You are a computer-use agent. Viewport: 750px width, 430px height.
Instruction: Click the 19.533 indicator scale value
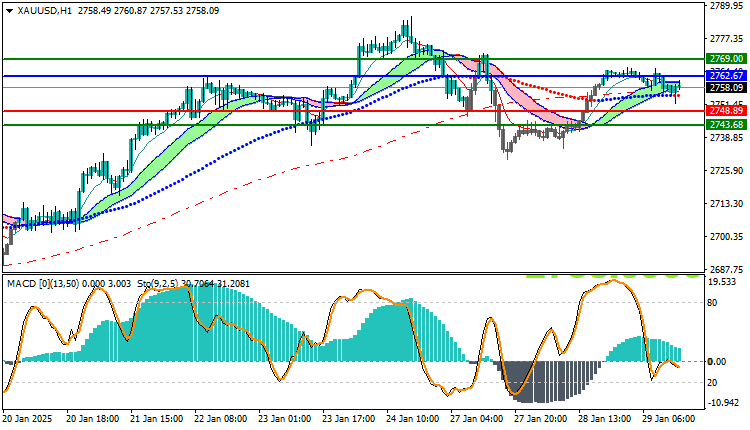coord(722,282)
